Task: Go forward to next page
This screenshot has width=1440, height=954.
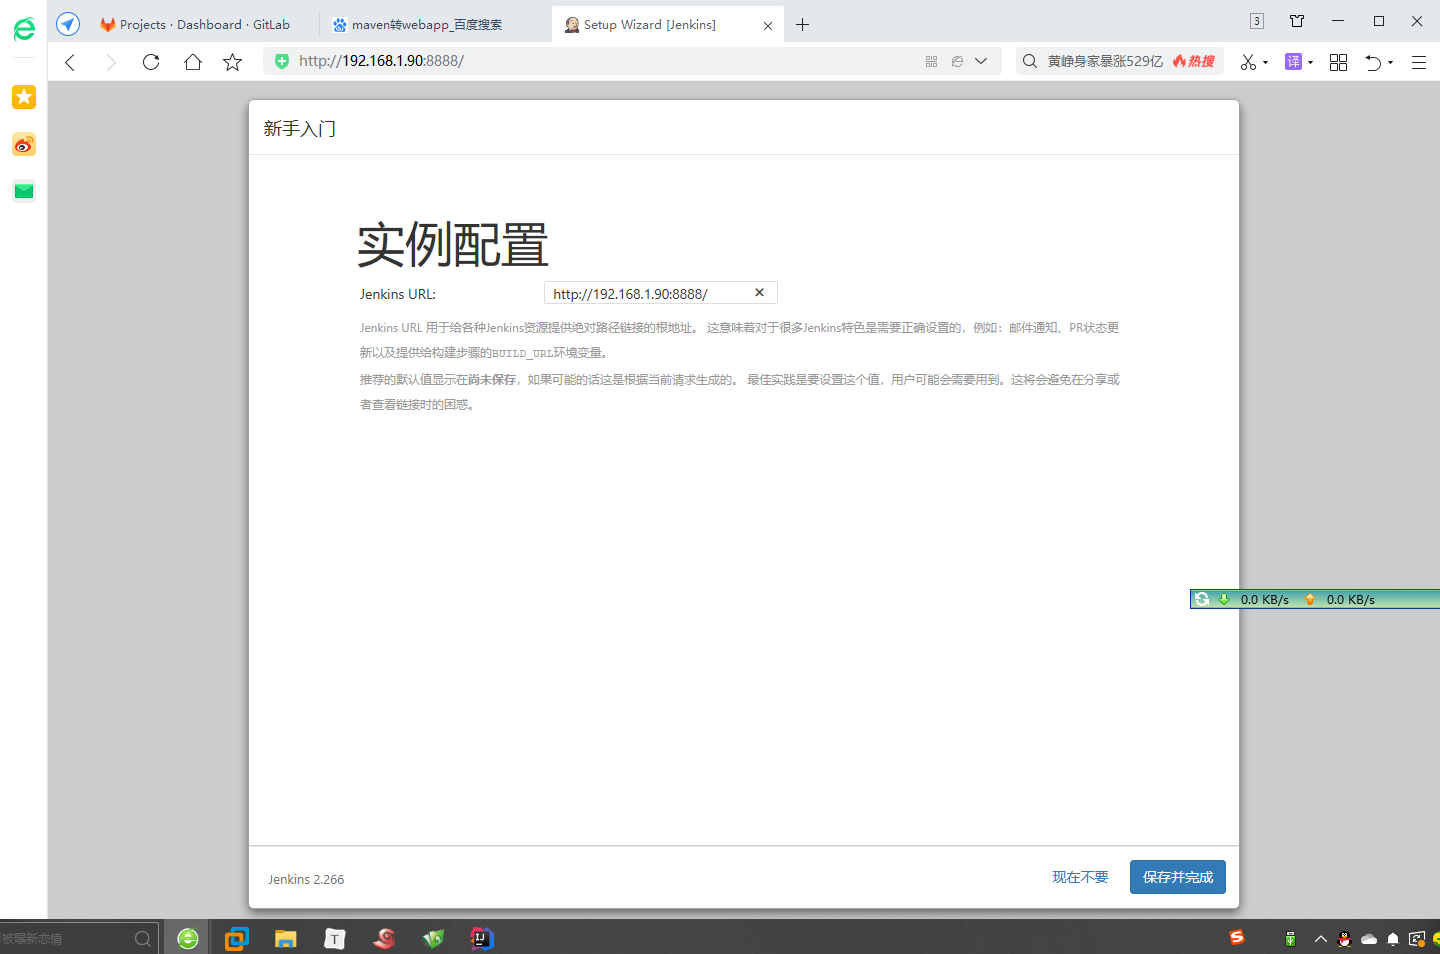Action: [x=111, y=62]
